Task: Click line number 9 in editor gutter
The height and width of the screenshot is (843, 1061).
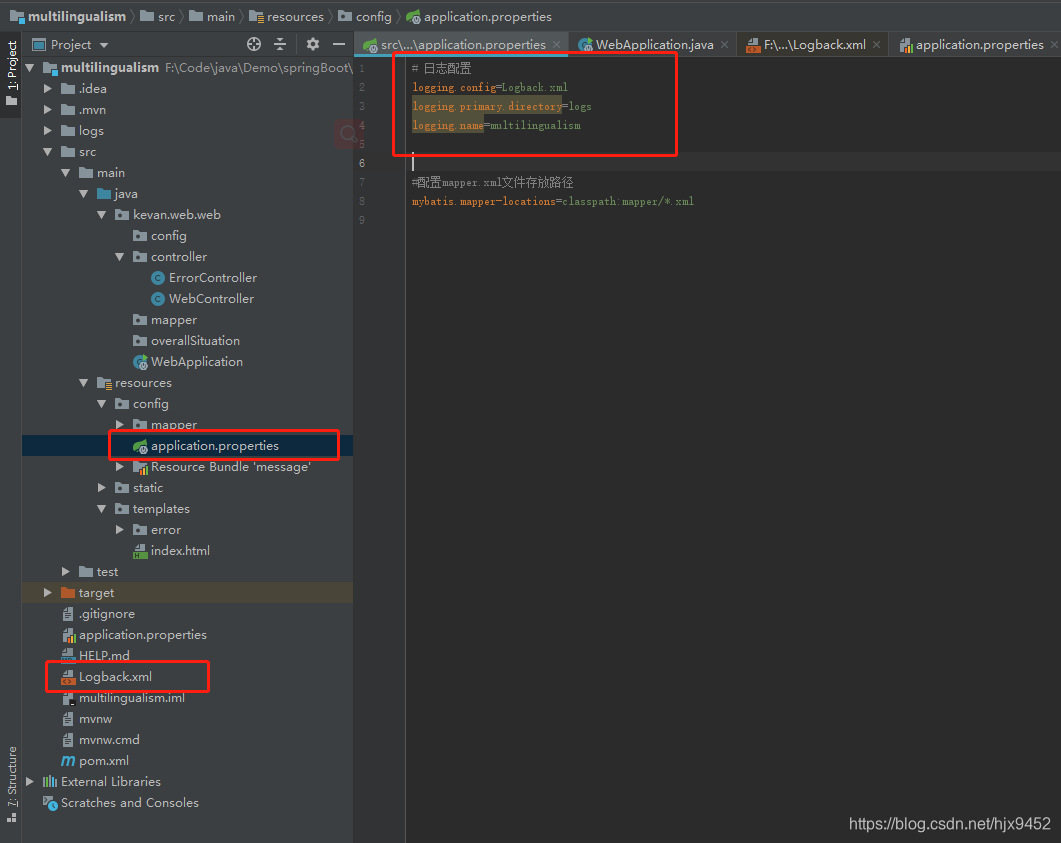Action: [362, 220]
